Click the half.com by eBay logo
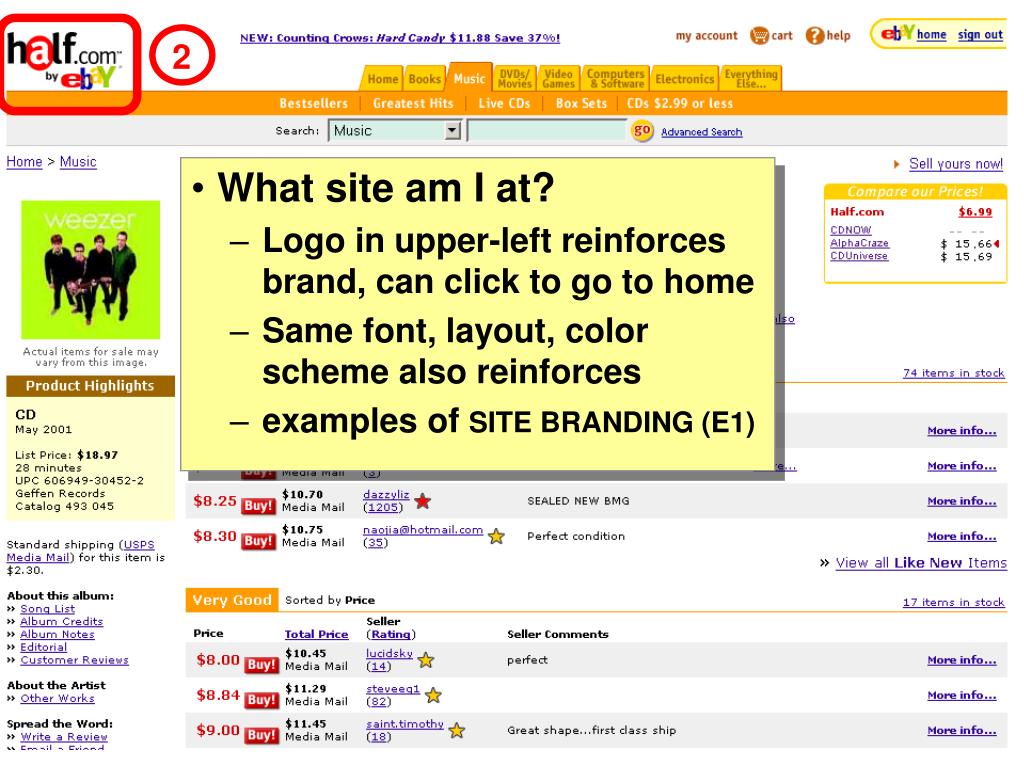1024x768 pixels. click(x=64, y=59)
